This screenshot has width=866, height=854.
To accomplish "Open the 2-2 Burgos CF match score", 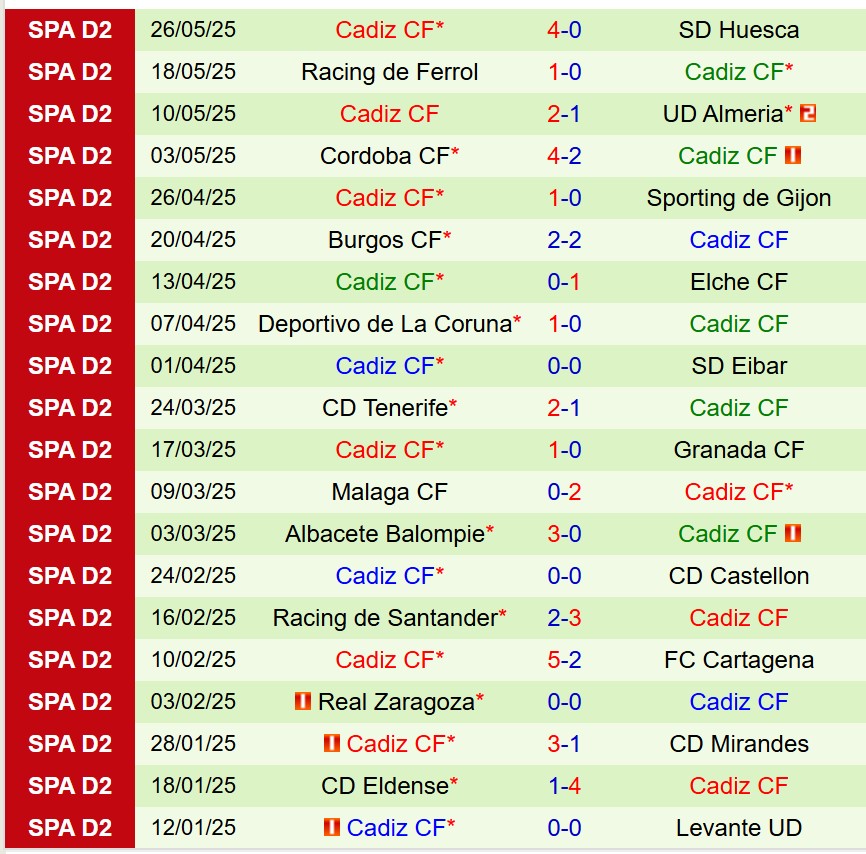I will (x=564, y=240).
